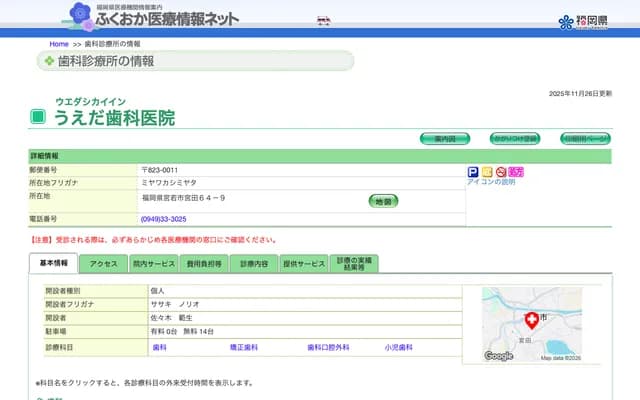Click the pink 処方 prescription icon
Viewport: 640px width, 400px height.
pos(516,172)
